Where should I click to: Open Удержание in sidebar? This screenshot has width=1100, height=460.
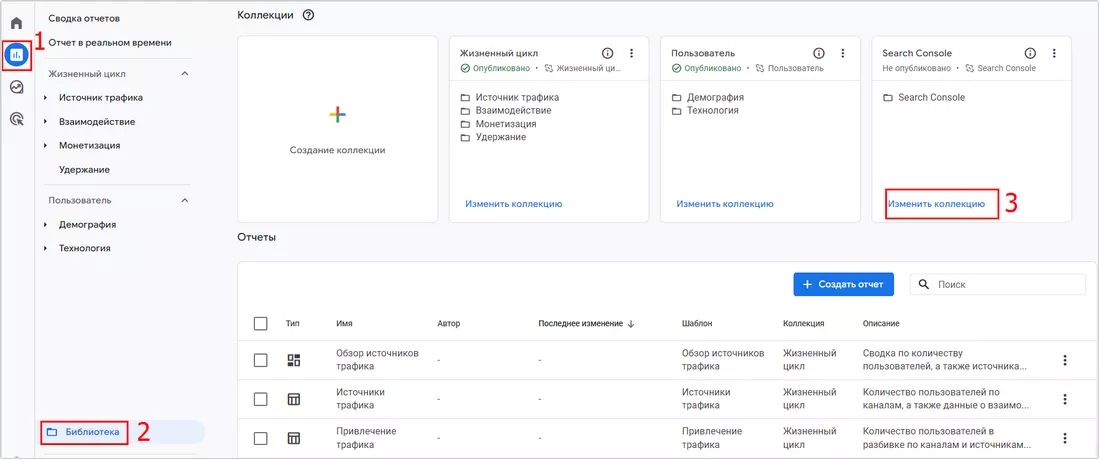click(84, 170)
